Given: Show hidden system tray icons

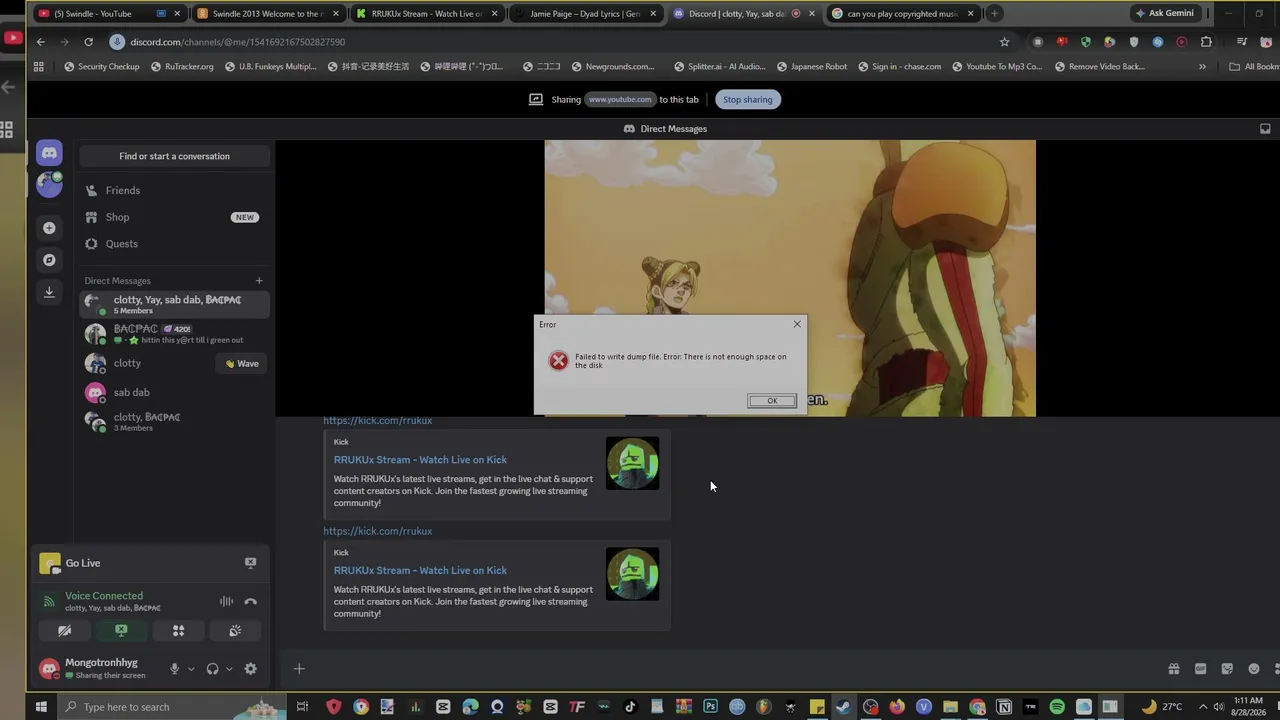Looking at the screenshot, I should pos(1202,707).
